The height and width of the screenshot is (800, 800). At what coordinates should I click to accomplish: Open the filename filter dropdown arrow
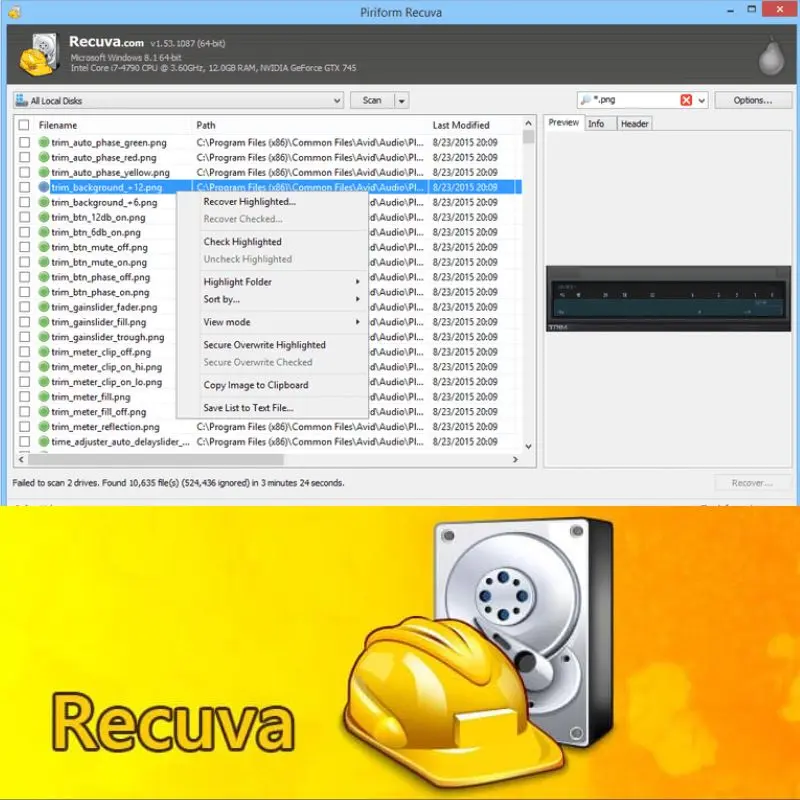pos(702,101)
